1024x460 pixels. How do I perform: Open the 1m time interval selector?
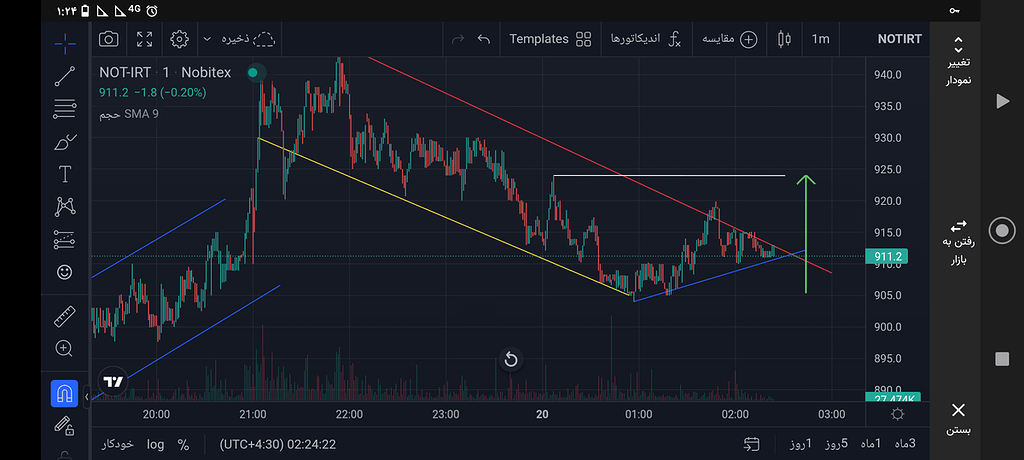820,39
